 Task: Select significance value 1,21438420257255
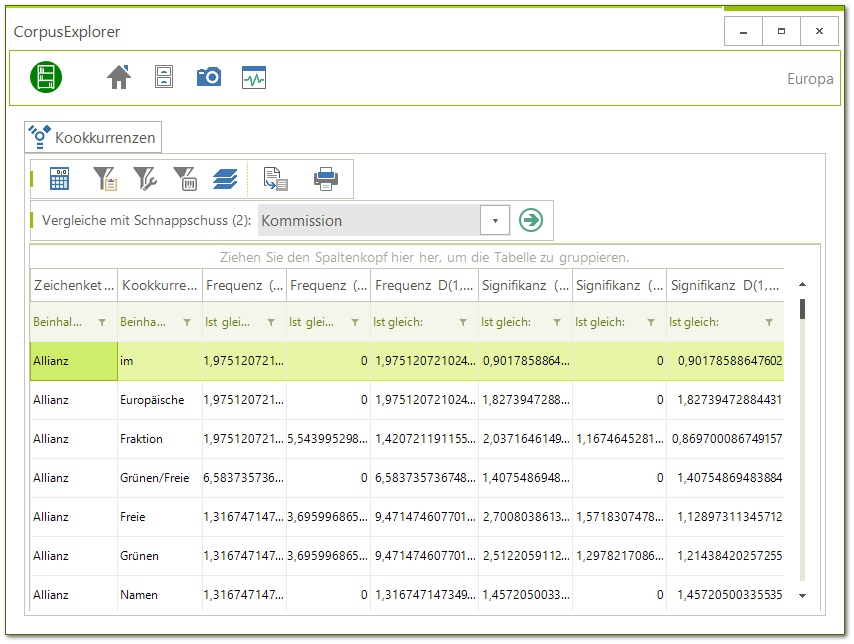(x=725, y=556)
